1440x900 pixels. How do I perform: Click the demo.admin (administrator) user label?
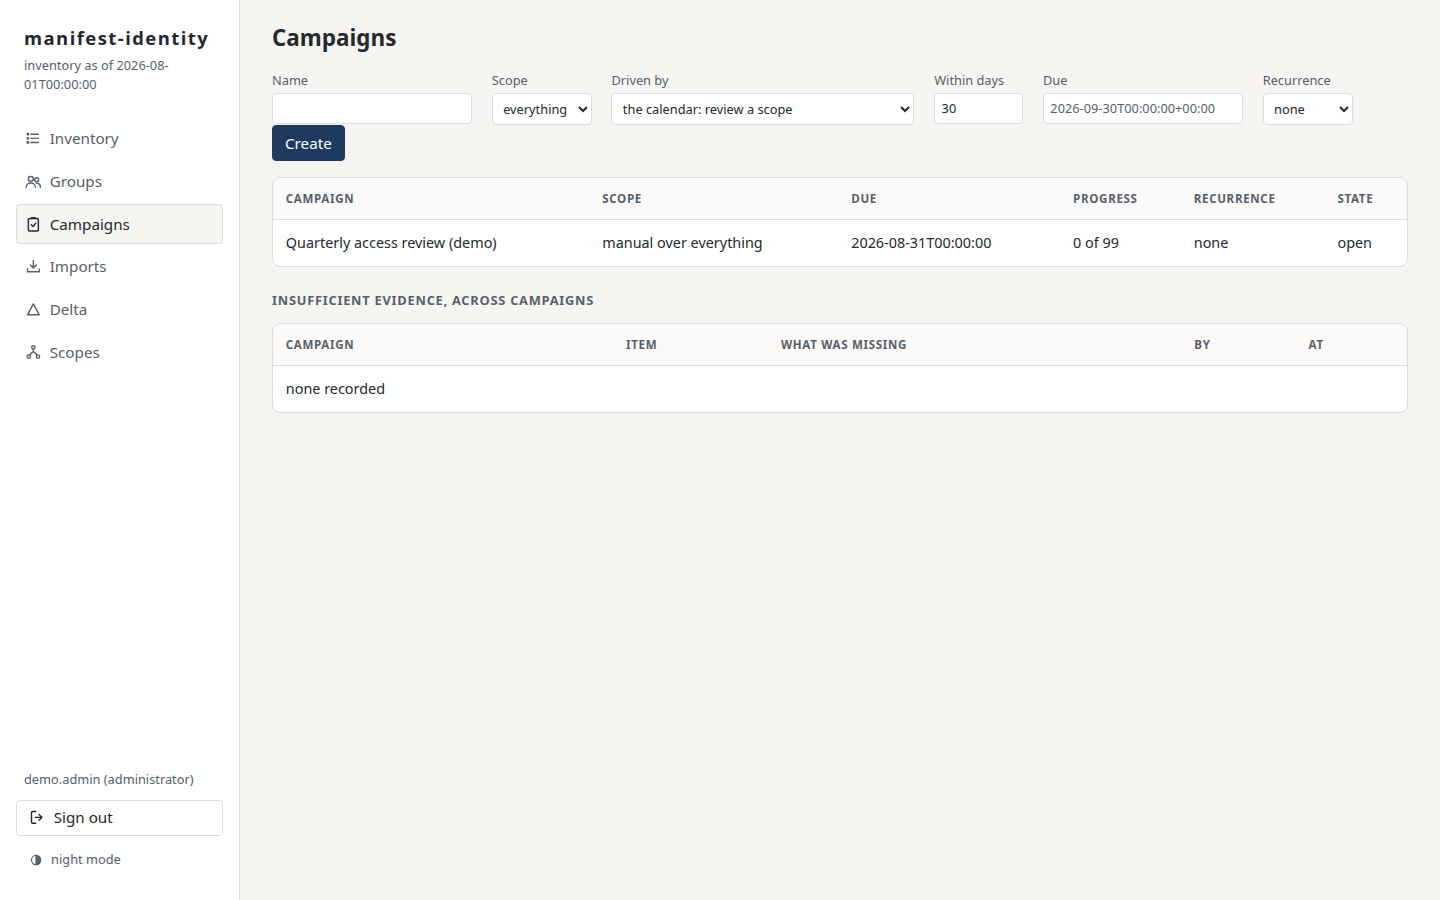click(109, 779)
